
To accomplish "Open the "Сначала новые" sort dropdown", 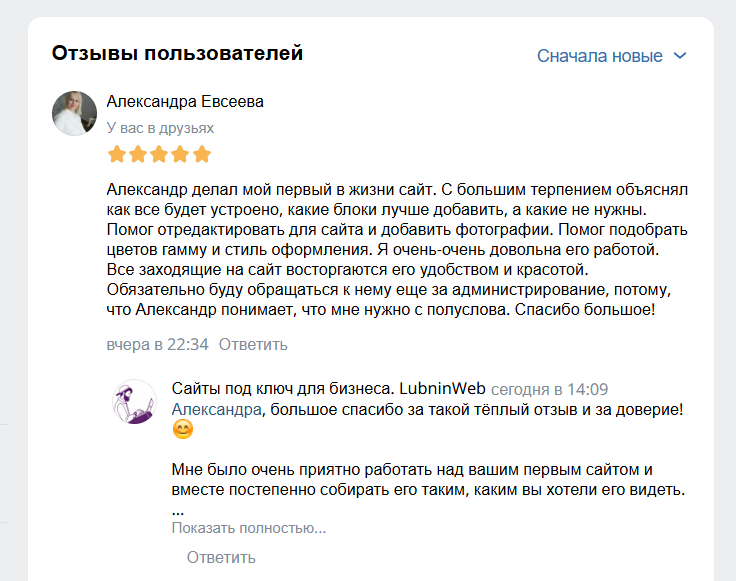I will (611, 56).
